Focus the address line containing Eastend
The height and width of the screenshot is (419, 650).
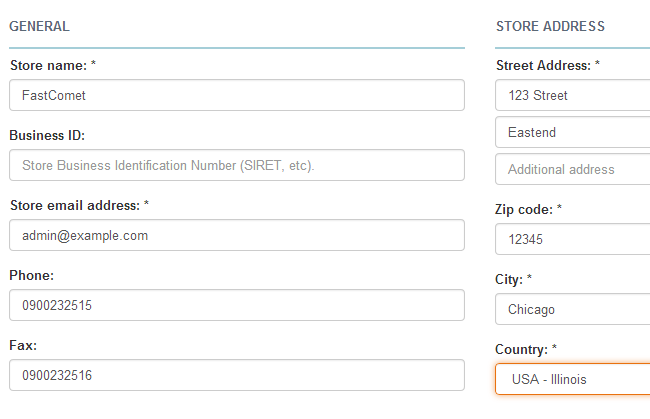tap(572, 133)
